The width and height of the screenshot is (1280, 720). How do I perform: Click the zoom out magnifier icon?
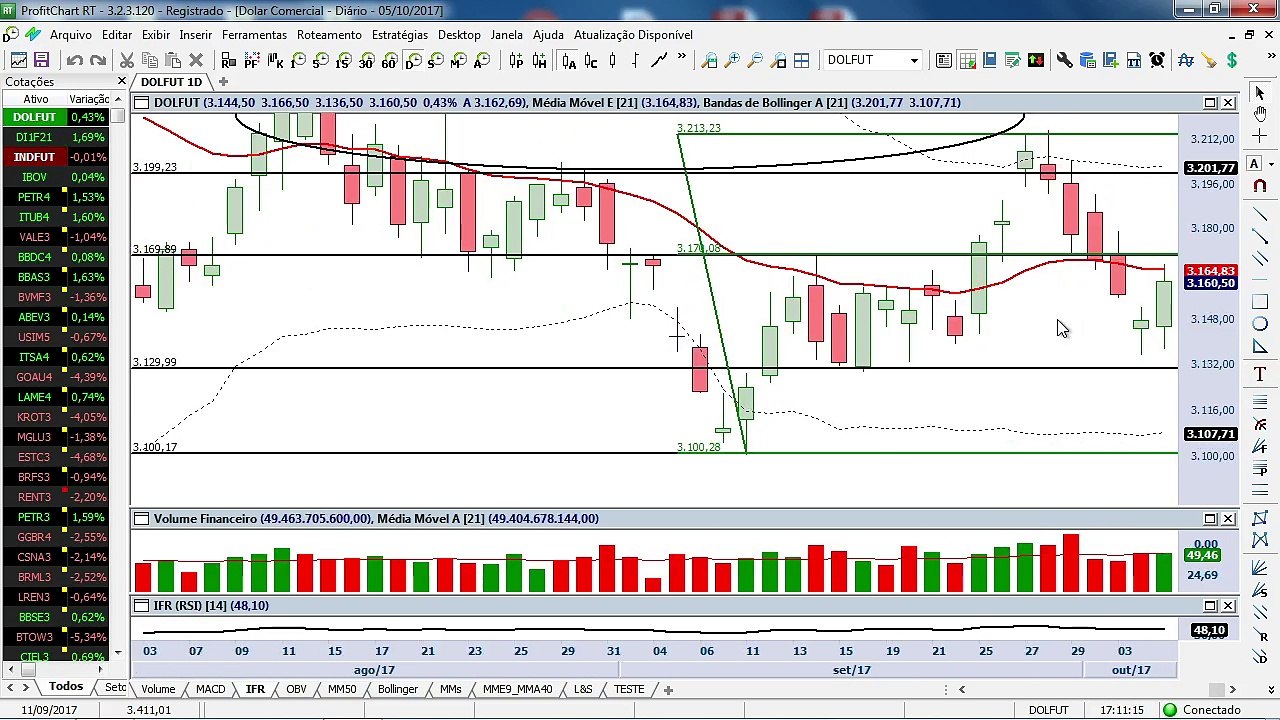[x=756, y=60]
